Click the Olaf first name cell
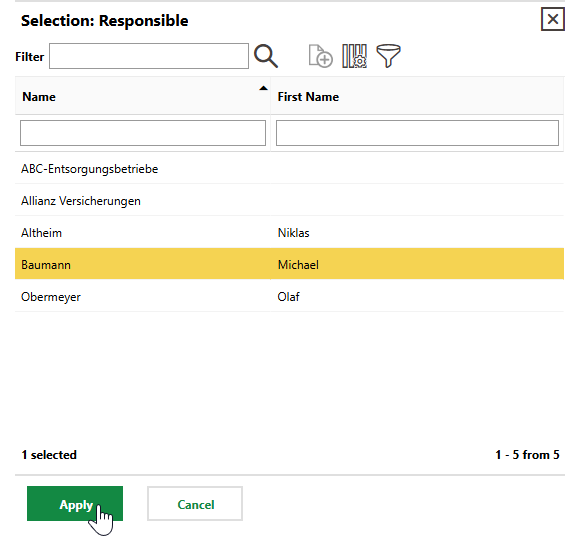The image size is (570, 538). (x=288, y=297)
